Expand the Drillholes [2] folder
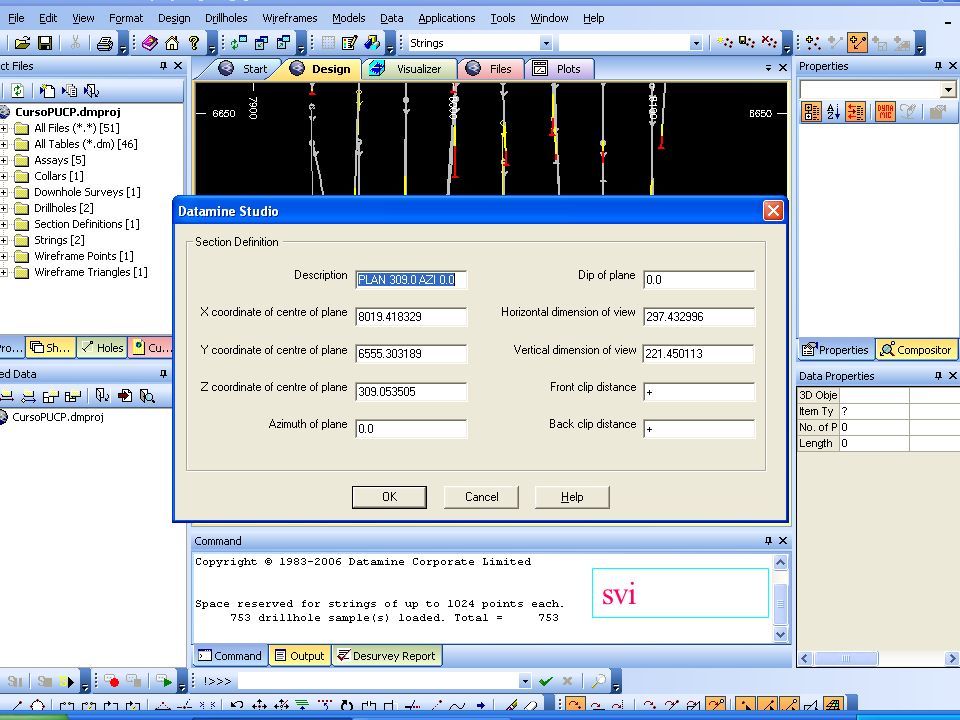Screen dimensions: 960x720 point(4,208)
